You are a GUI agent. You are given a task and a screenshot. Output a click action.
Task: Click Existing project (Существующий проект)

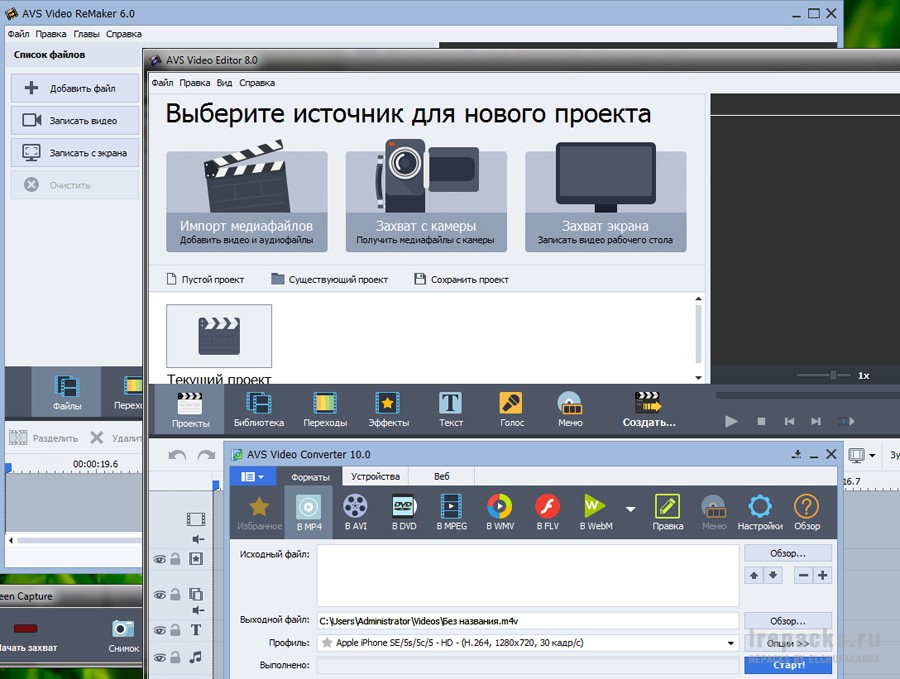click(329, 280)
